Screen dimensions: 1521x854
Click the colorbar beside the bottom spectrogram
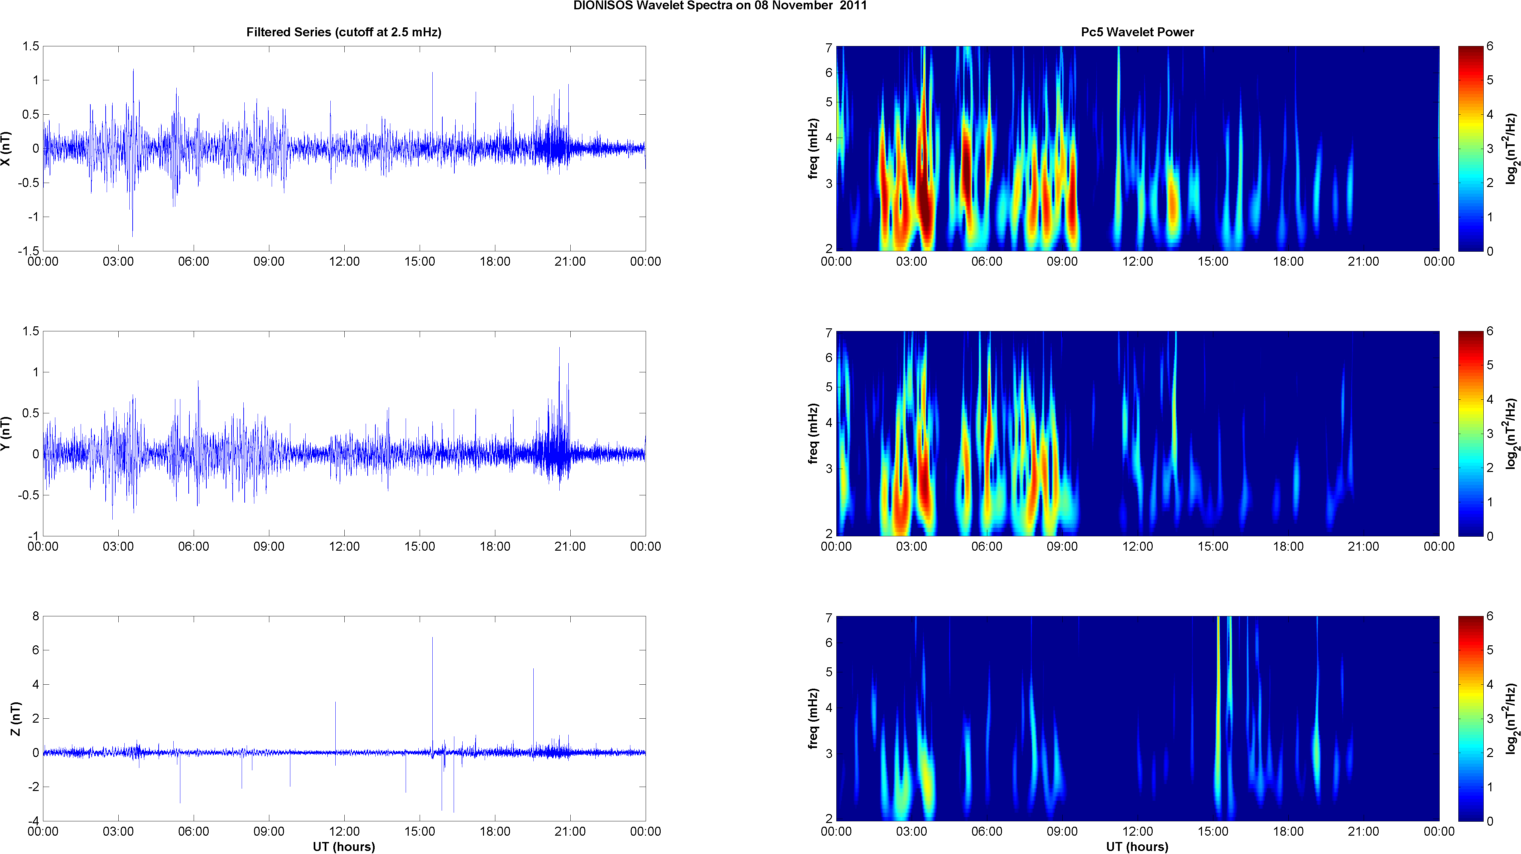click(1471, 718)
